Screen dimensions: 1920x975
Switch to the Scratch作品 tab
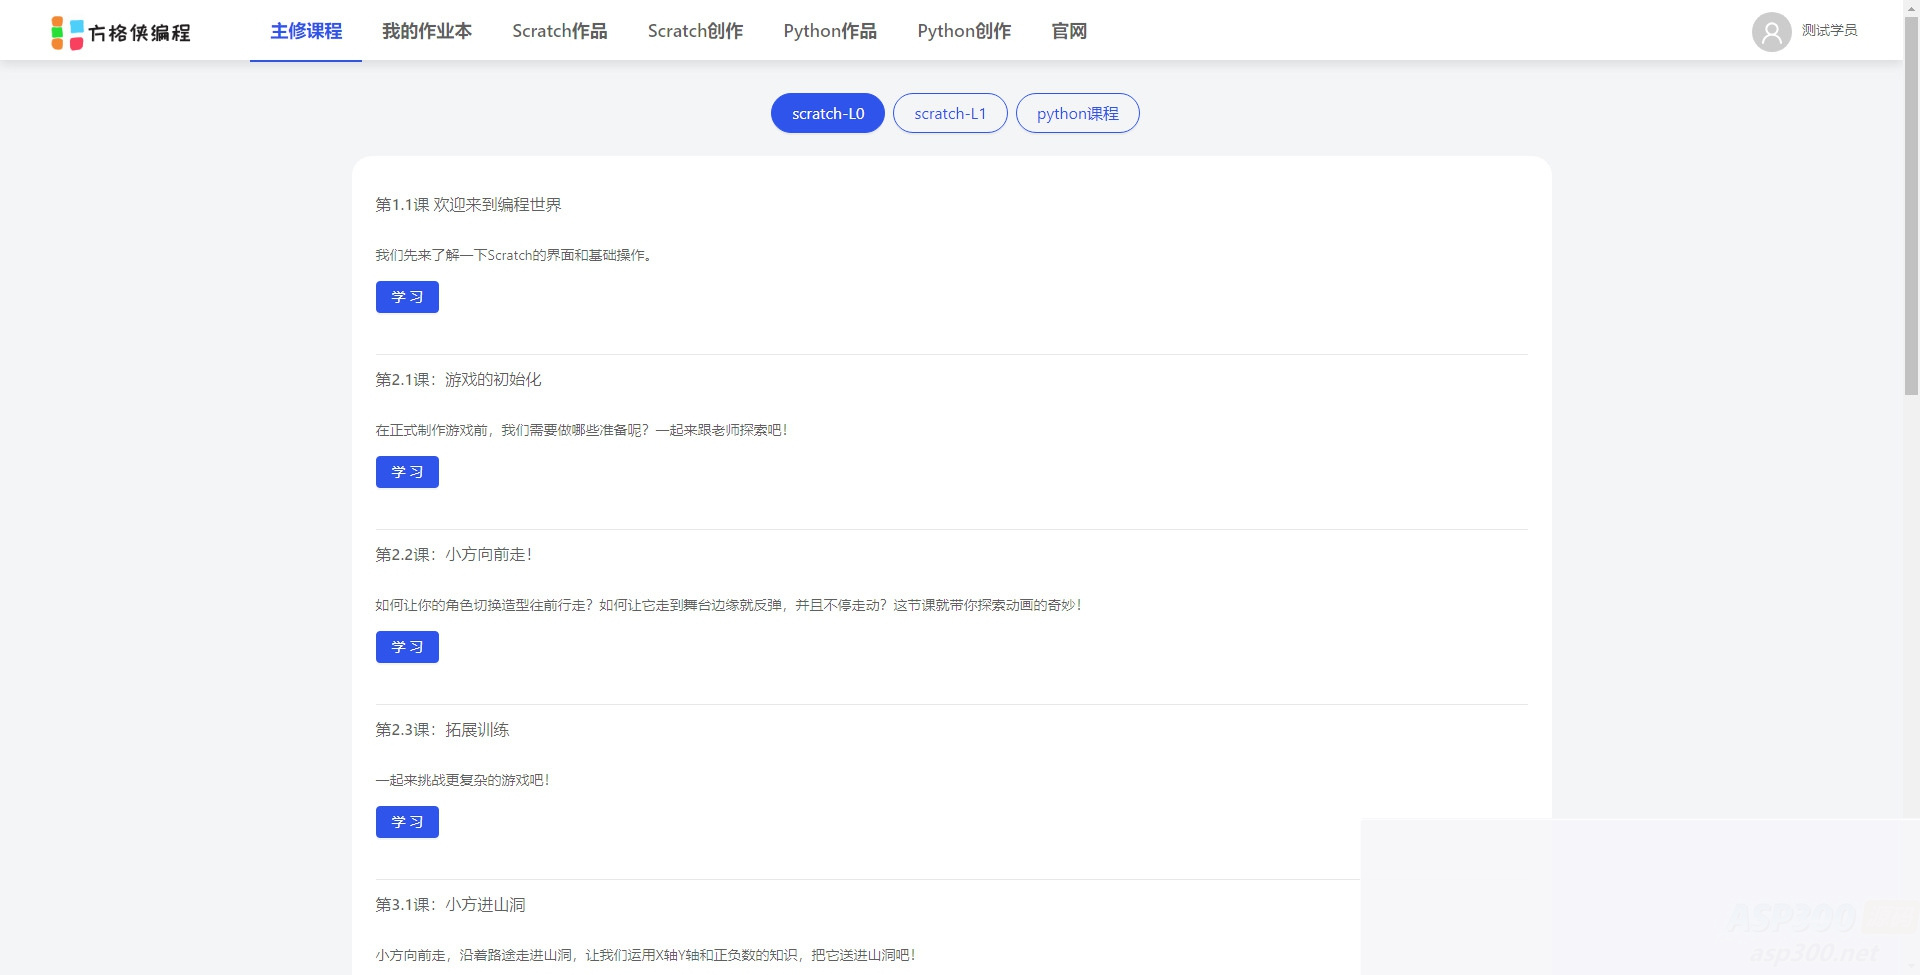[x=559, y=31]
